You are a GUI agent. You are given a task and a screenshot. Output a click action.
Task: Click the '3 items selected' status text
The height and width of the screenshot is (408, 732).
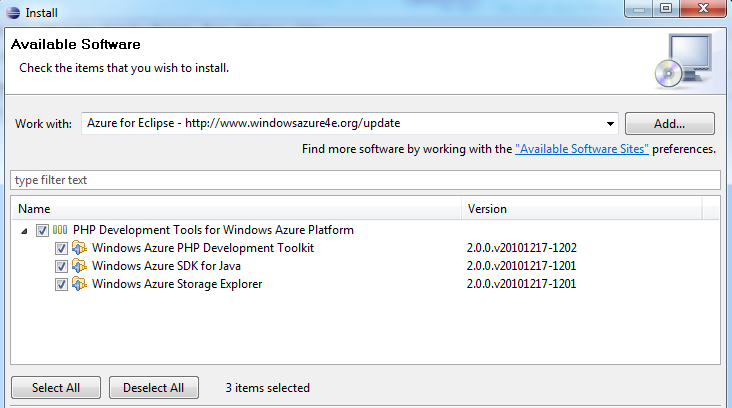[267, 388]
